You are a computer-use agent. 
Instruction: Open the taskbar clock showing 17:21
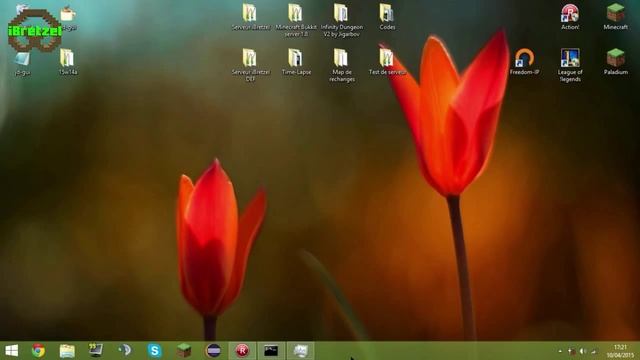pos(620,351)
